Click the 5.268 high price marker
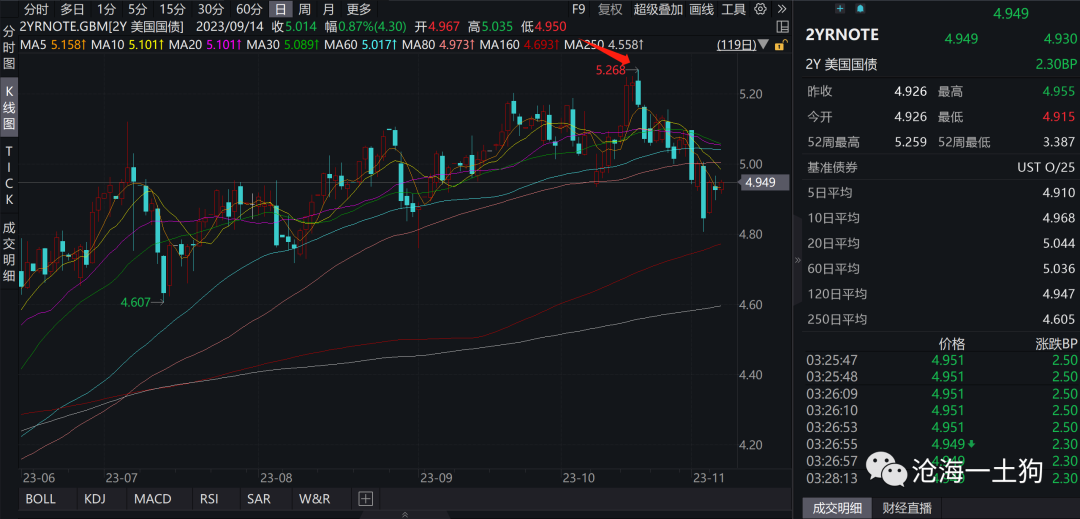The width and height of the screenshot is (1080, 519). pyautogui.click(x=611, y=70)
